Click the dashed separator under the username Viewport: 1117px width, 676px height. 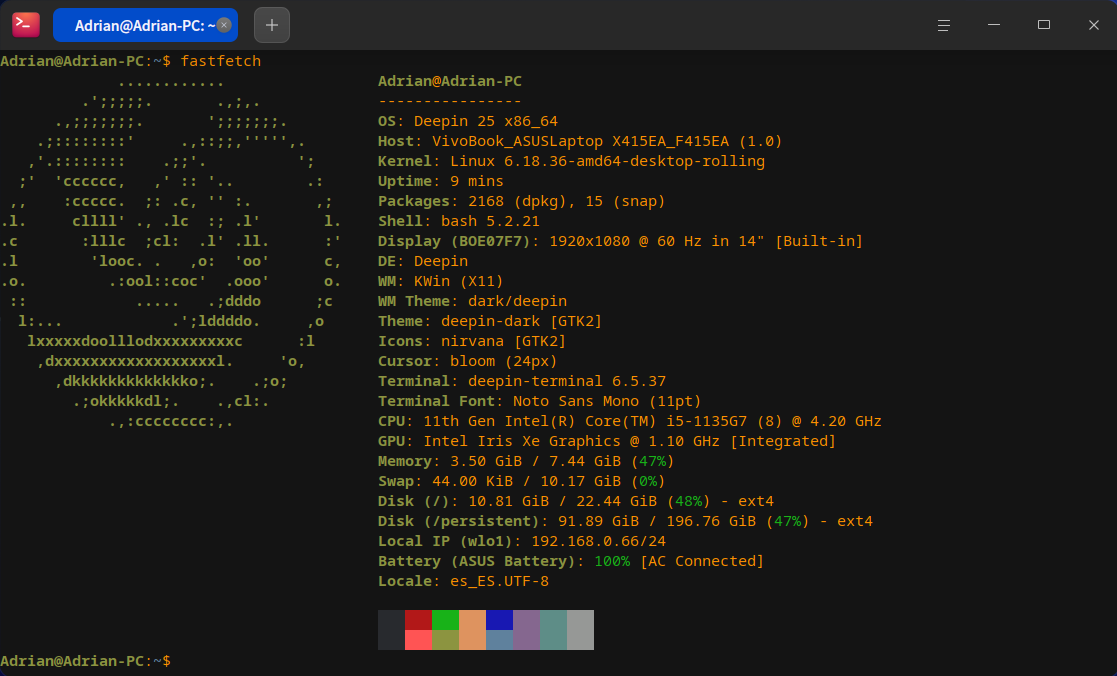click(x=450, y=101)
